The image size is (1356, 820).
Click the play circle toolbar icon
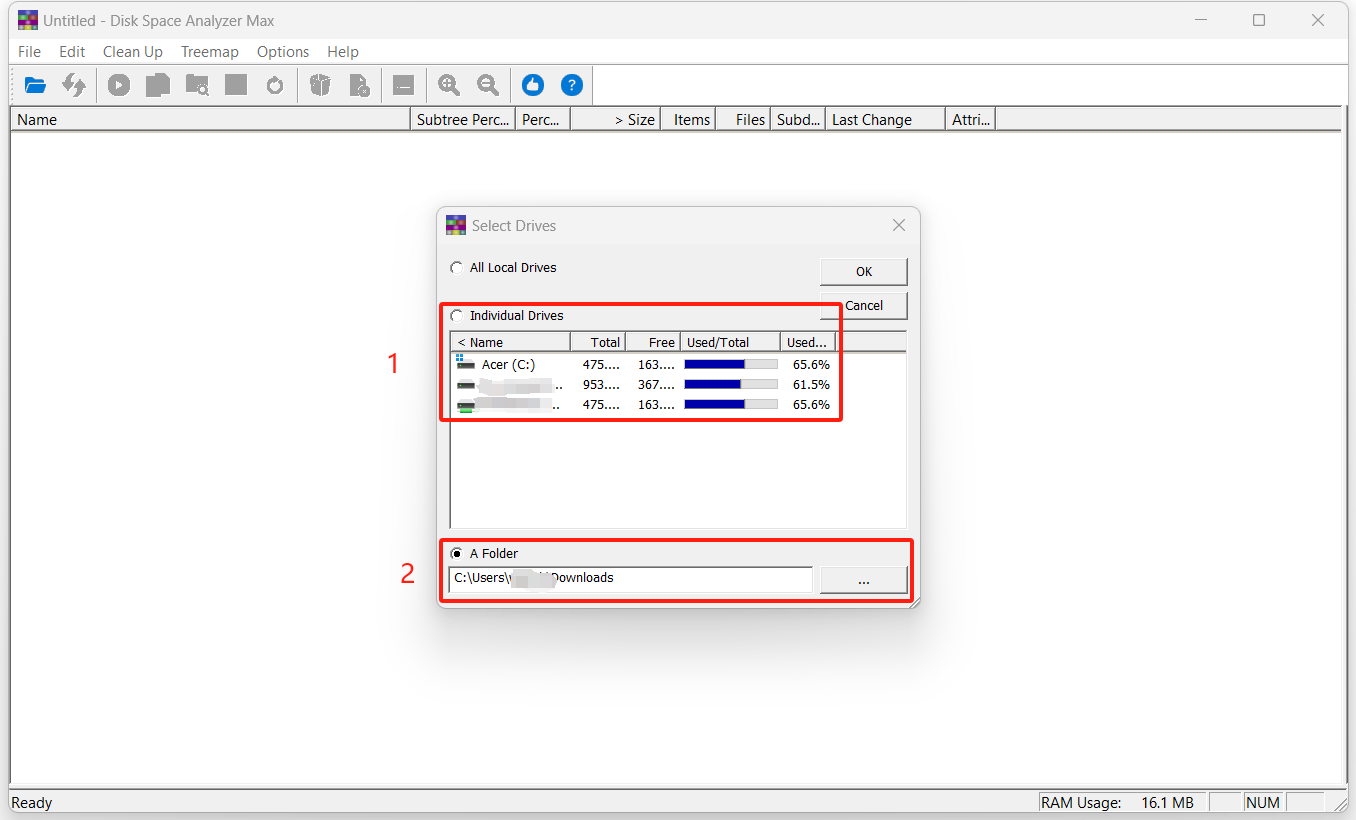point(119,86)
